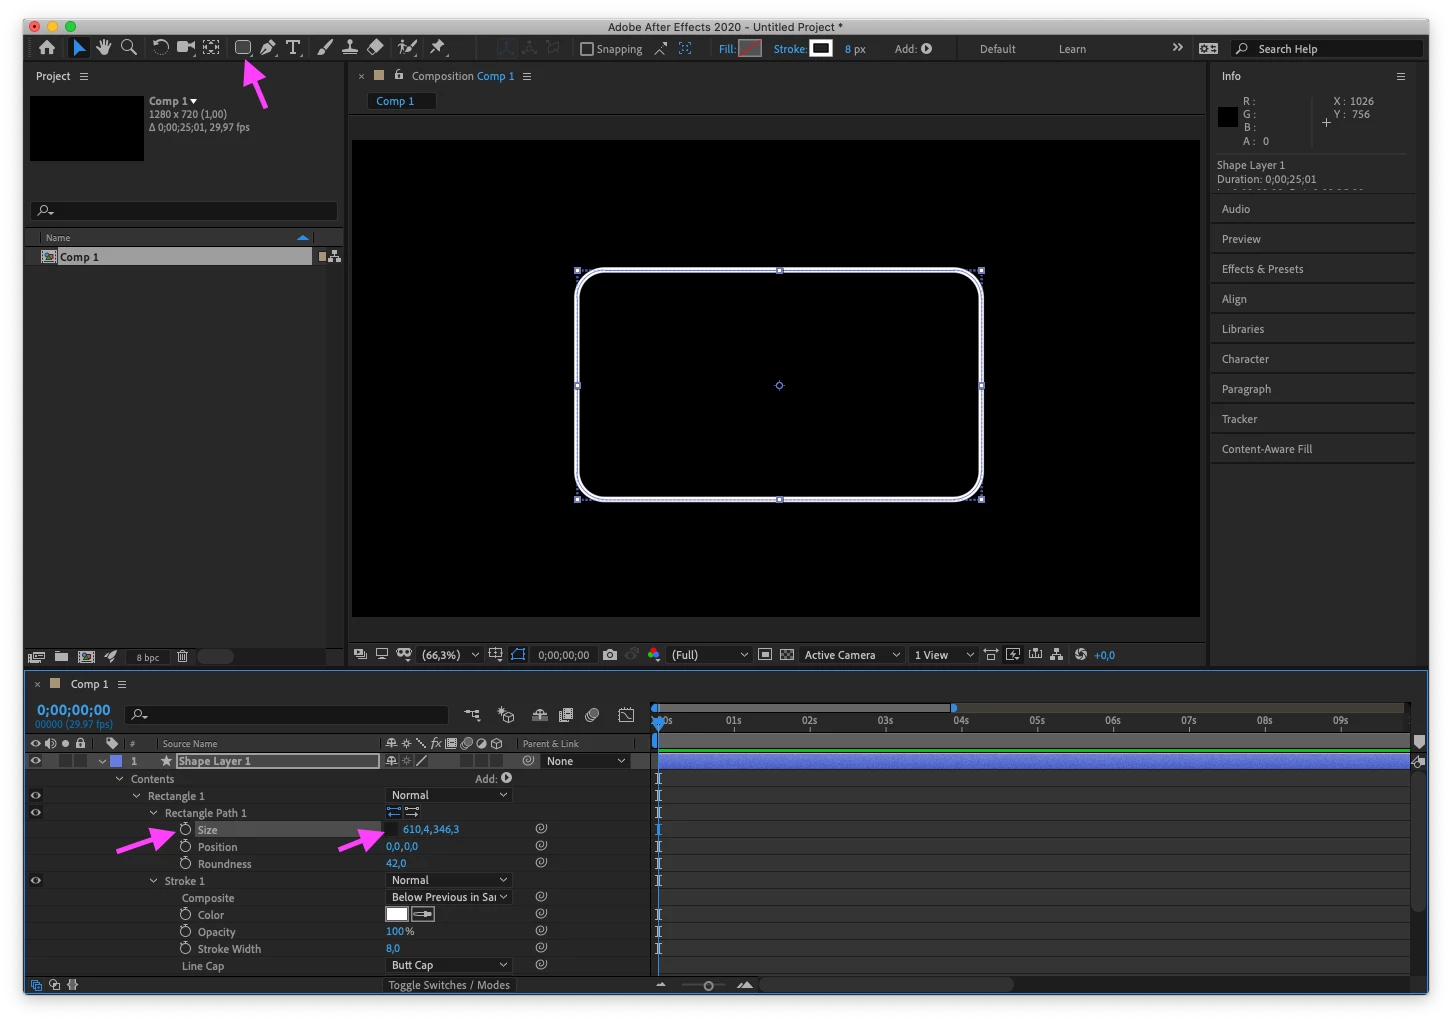Click the Stroke 1 Color swatch

[x=397, y=914]
